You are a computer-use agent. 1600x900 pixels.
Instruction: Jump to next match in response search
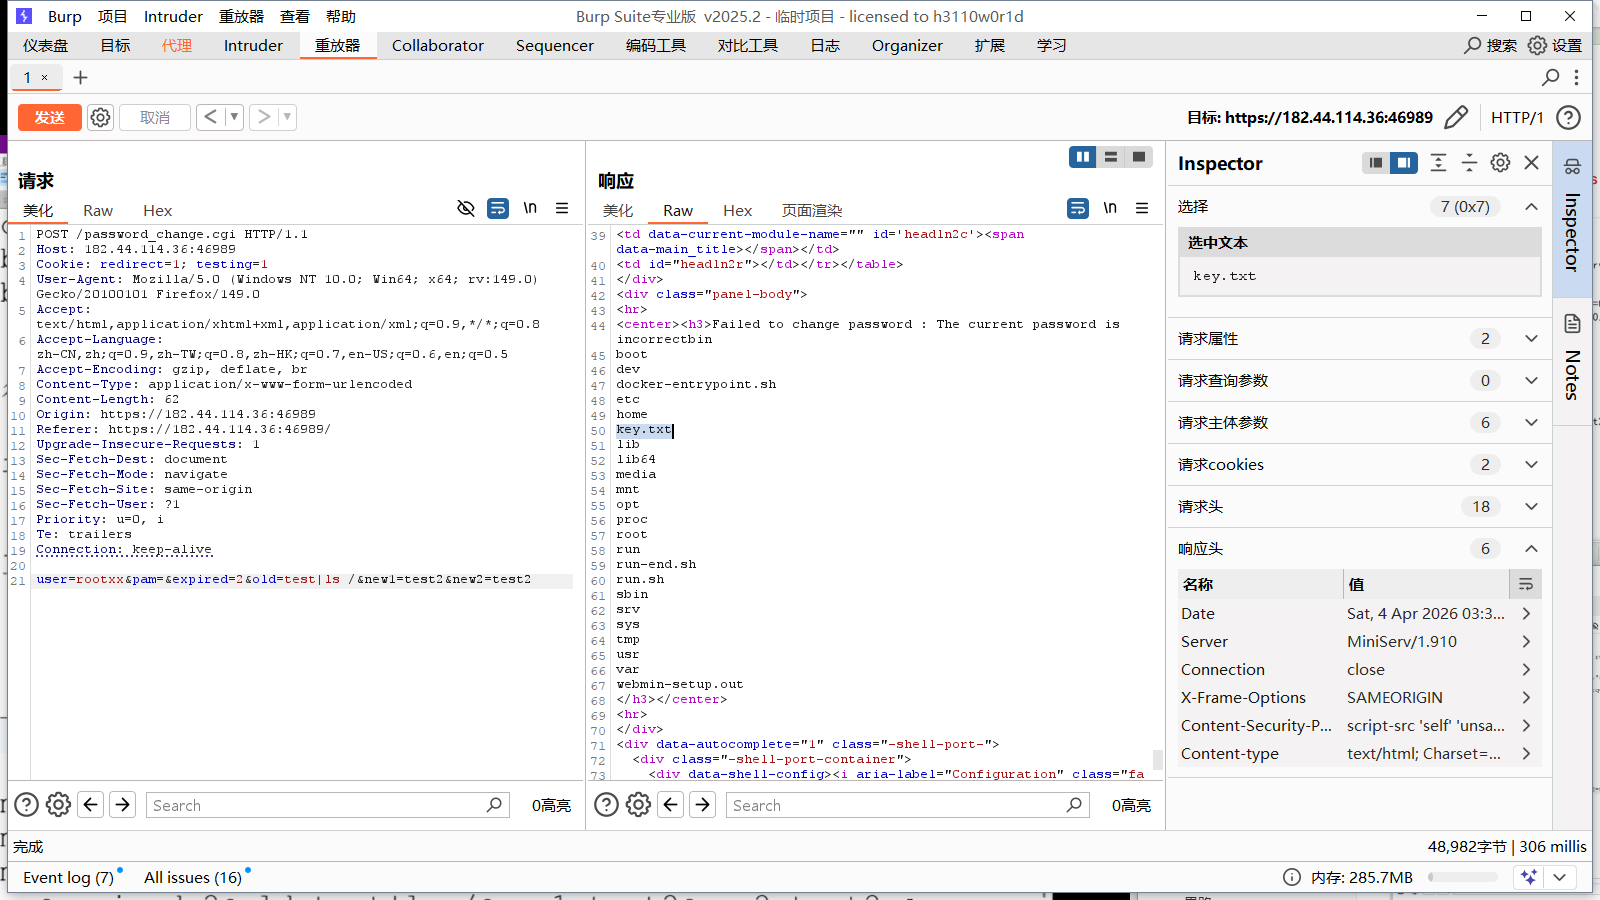coord(703,804)
